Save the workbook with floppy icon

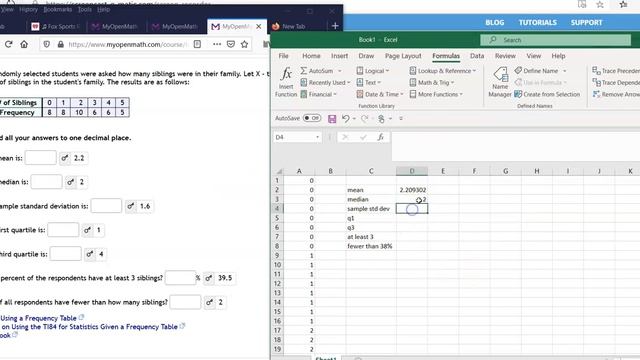click(x=332, y=118)
